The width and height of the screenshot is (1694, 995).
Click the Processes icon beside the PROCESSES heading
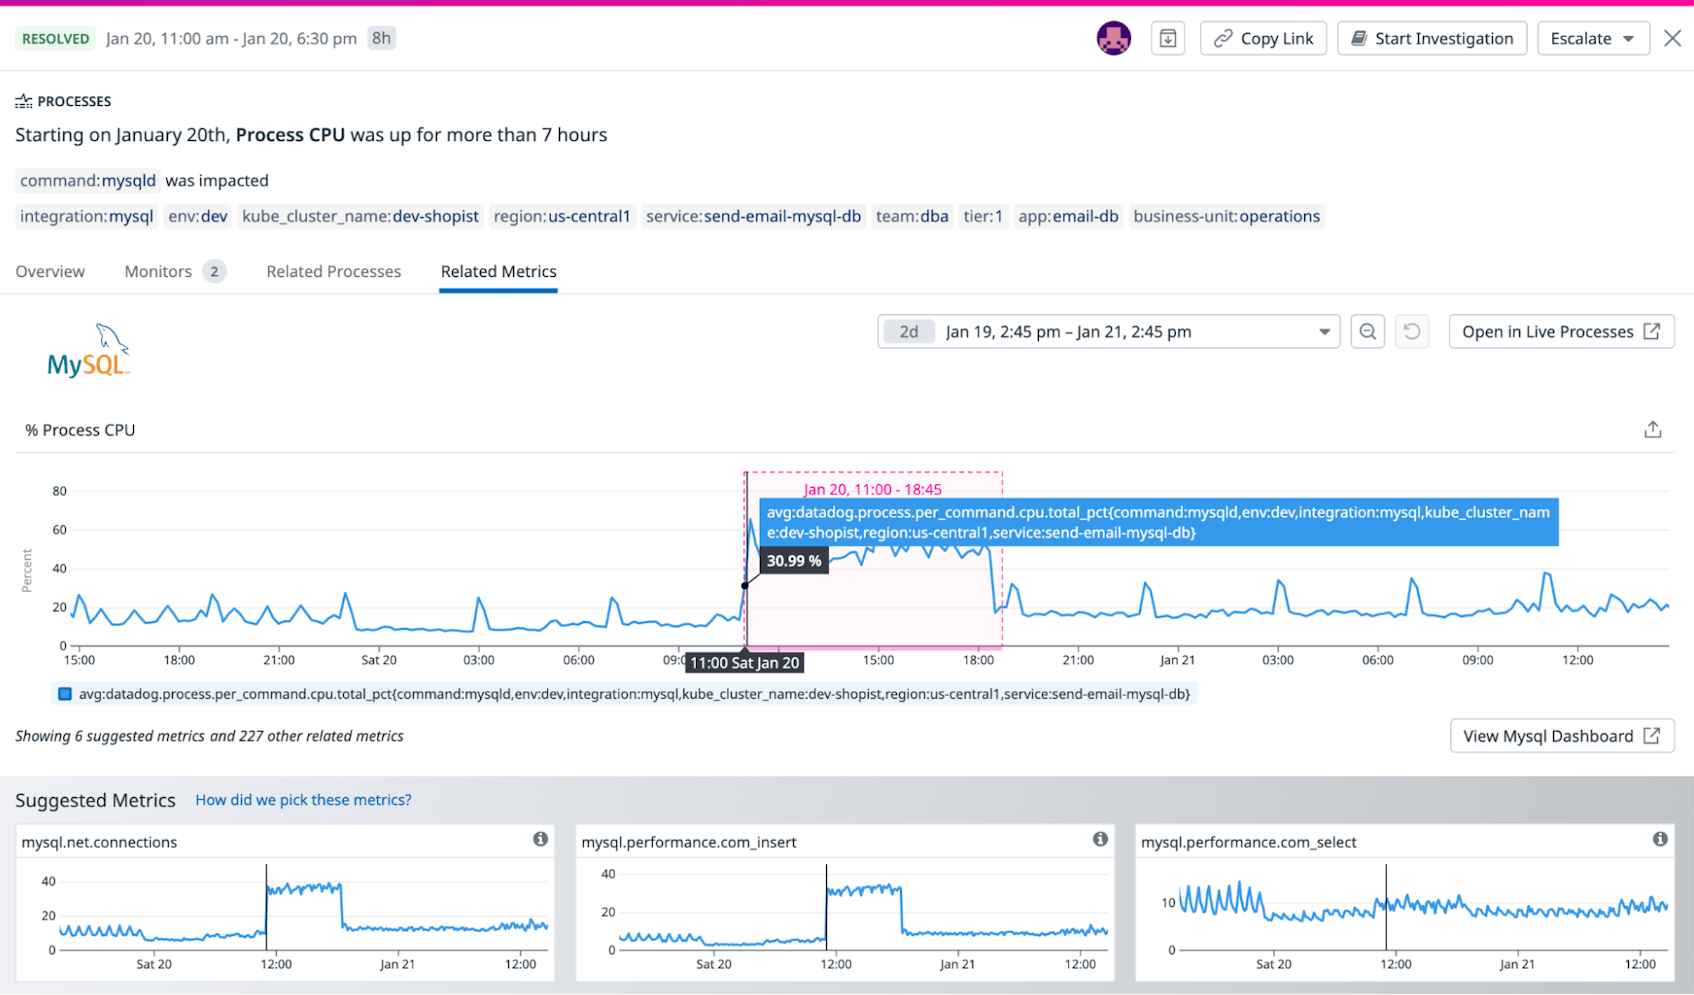[23, 100]
